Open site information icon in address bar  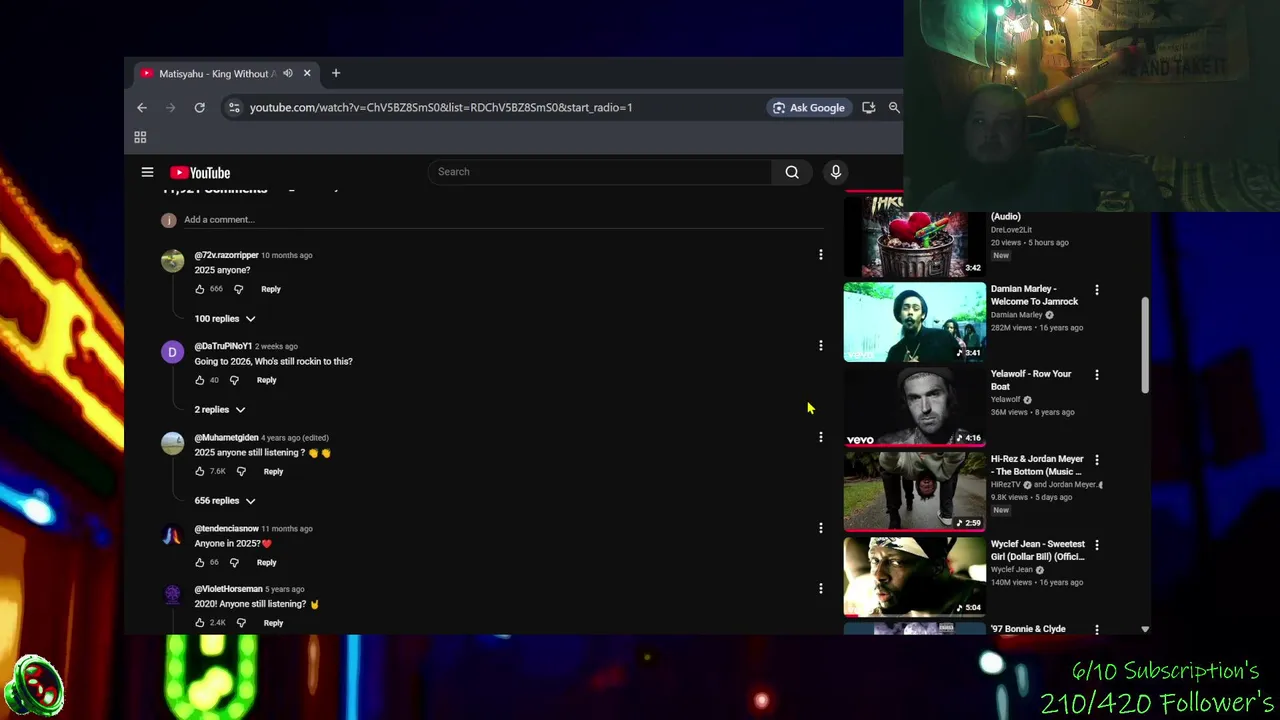(x=234, y=107)
